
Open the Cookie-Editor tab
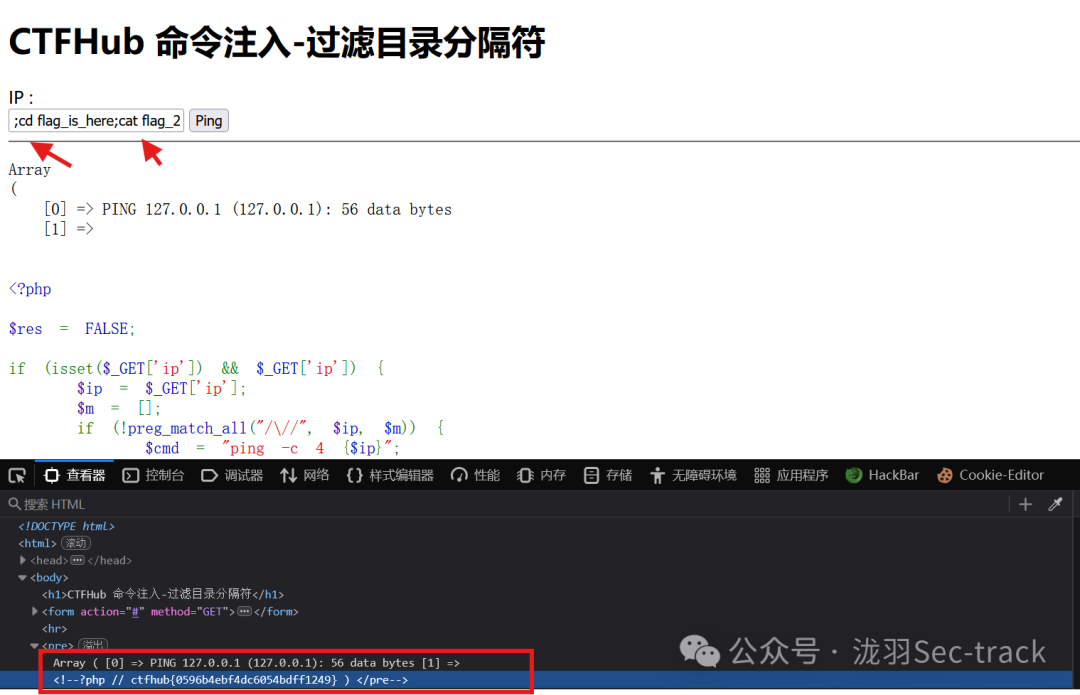pos(990,475)
